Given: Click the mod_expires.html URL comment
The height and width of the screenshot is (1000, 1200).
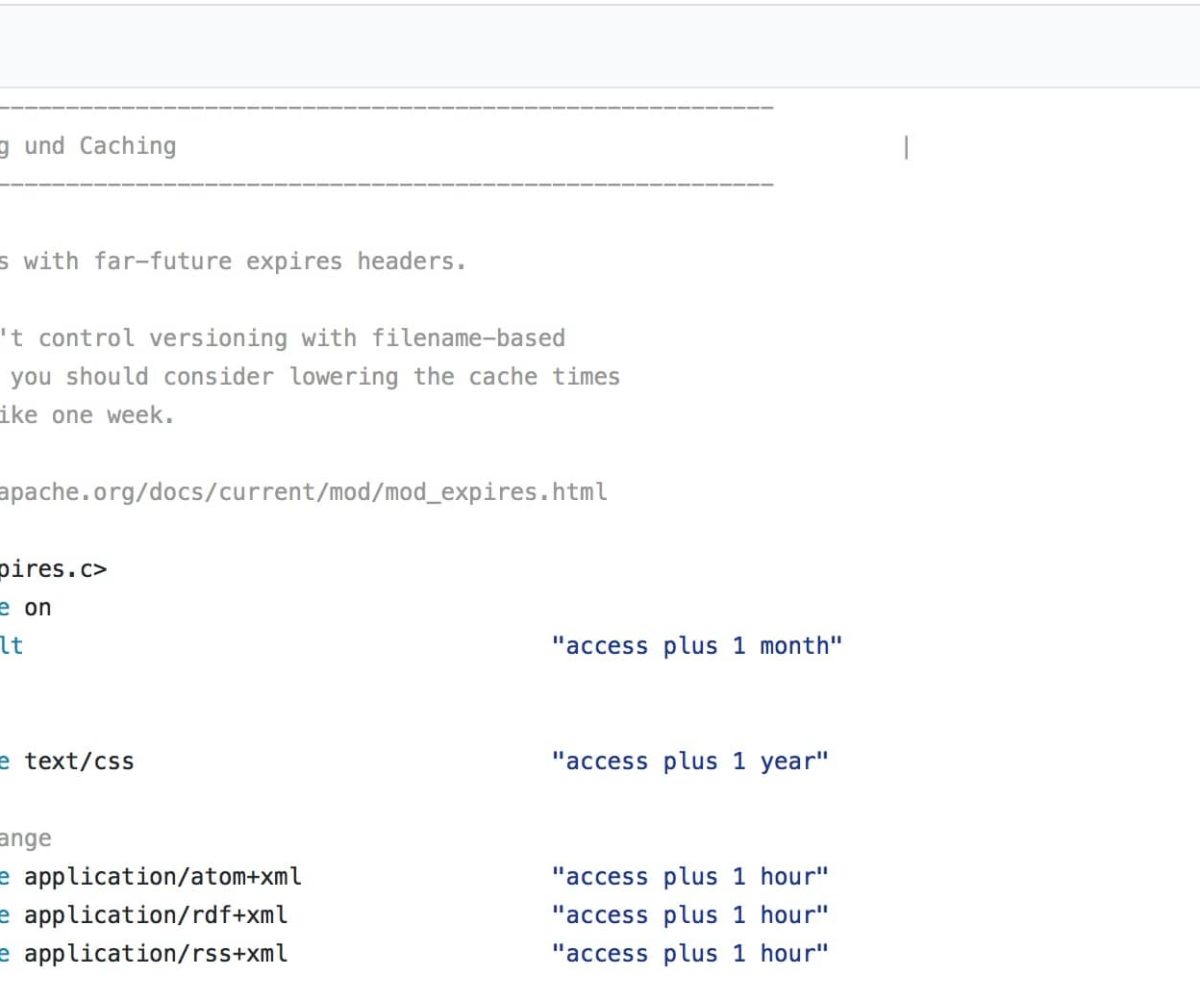Looking at the screenshot, I should 303,492.
